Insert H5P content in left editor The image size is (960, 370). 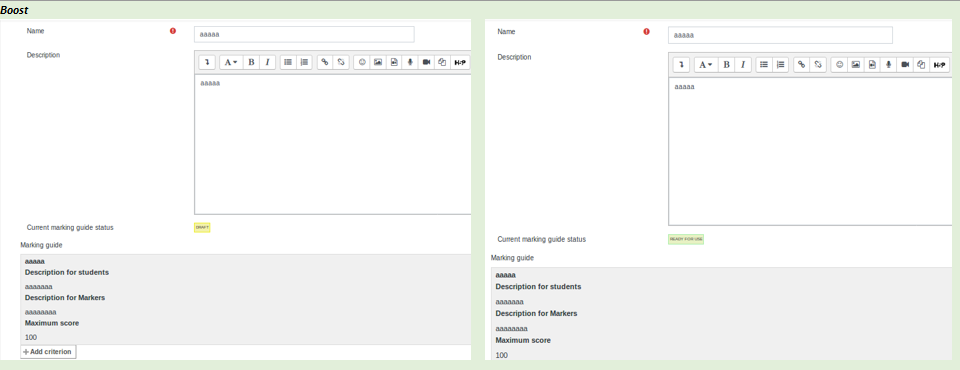(459, 62)
